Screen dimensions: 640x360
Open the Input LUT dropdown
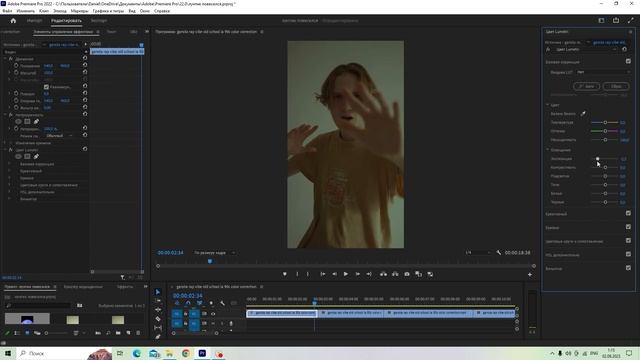pyautogui.click(x=603, y=72)
